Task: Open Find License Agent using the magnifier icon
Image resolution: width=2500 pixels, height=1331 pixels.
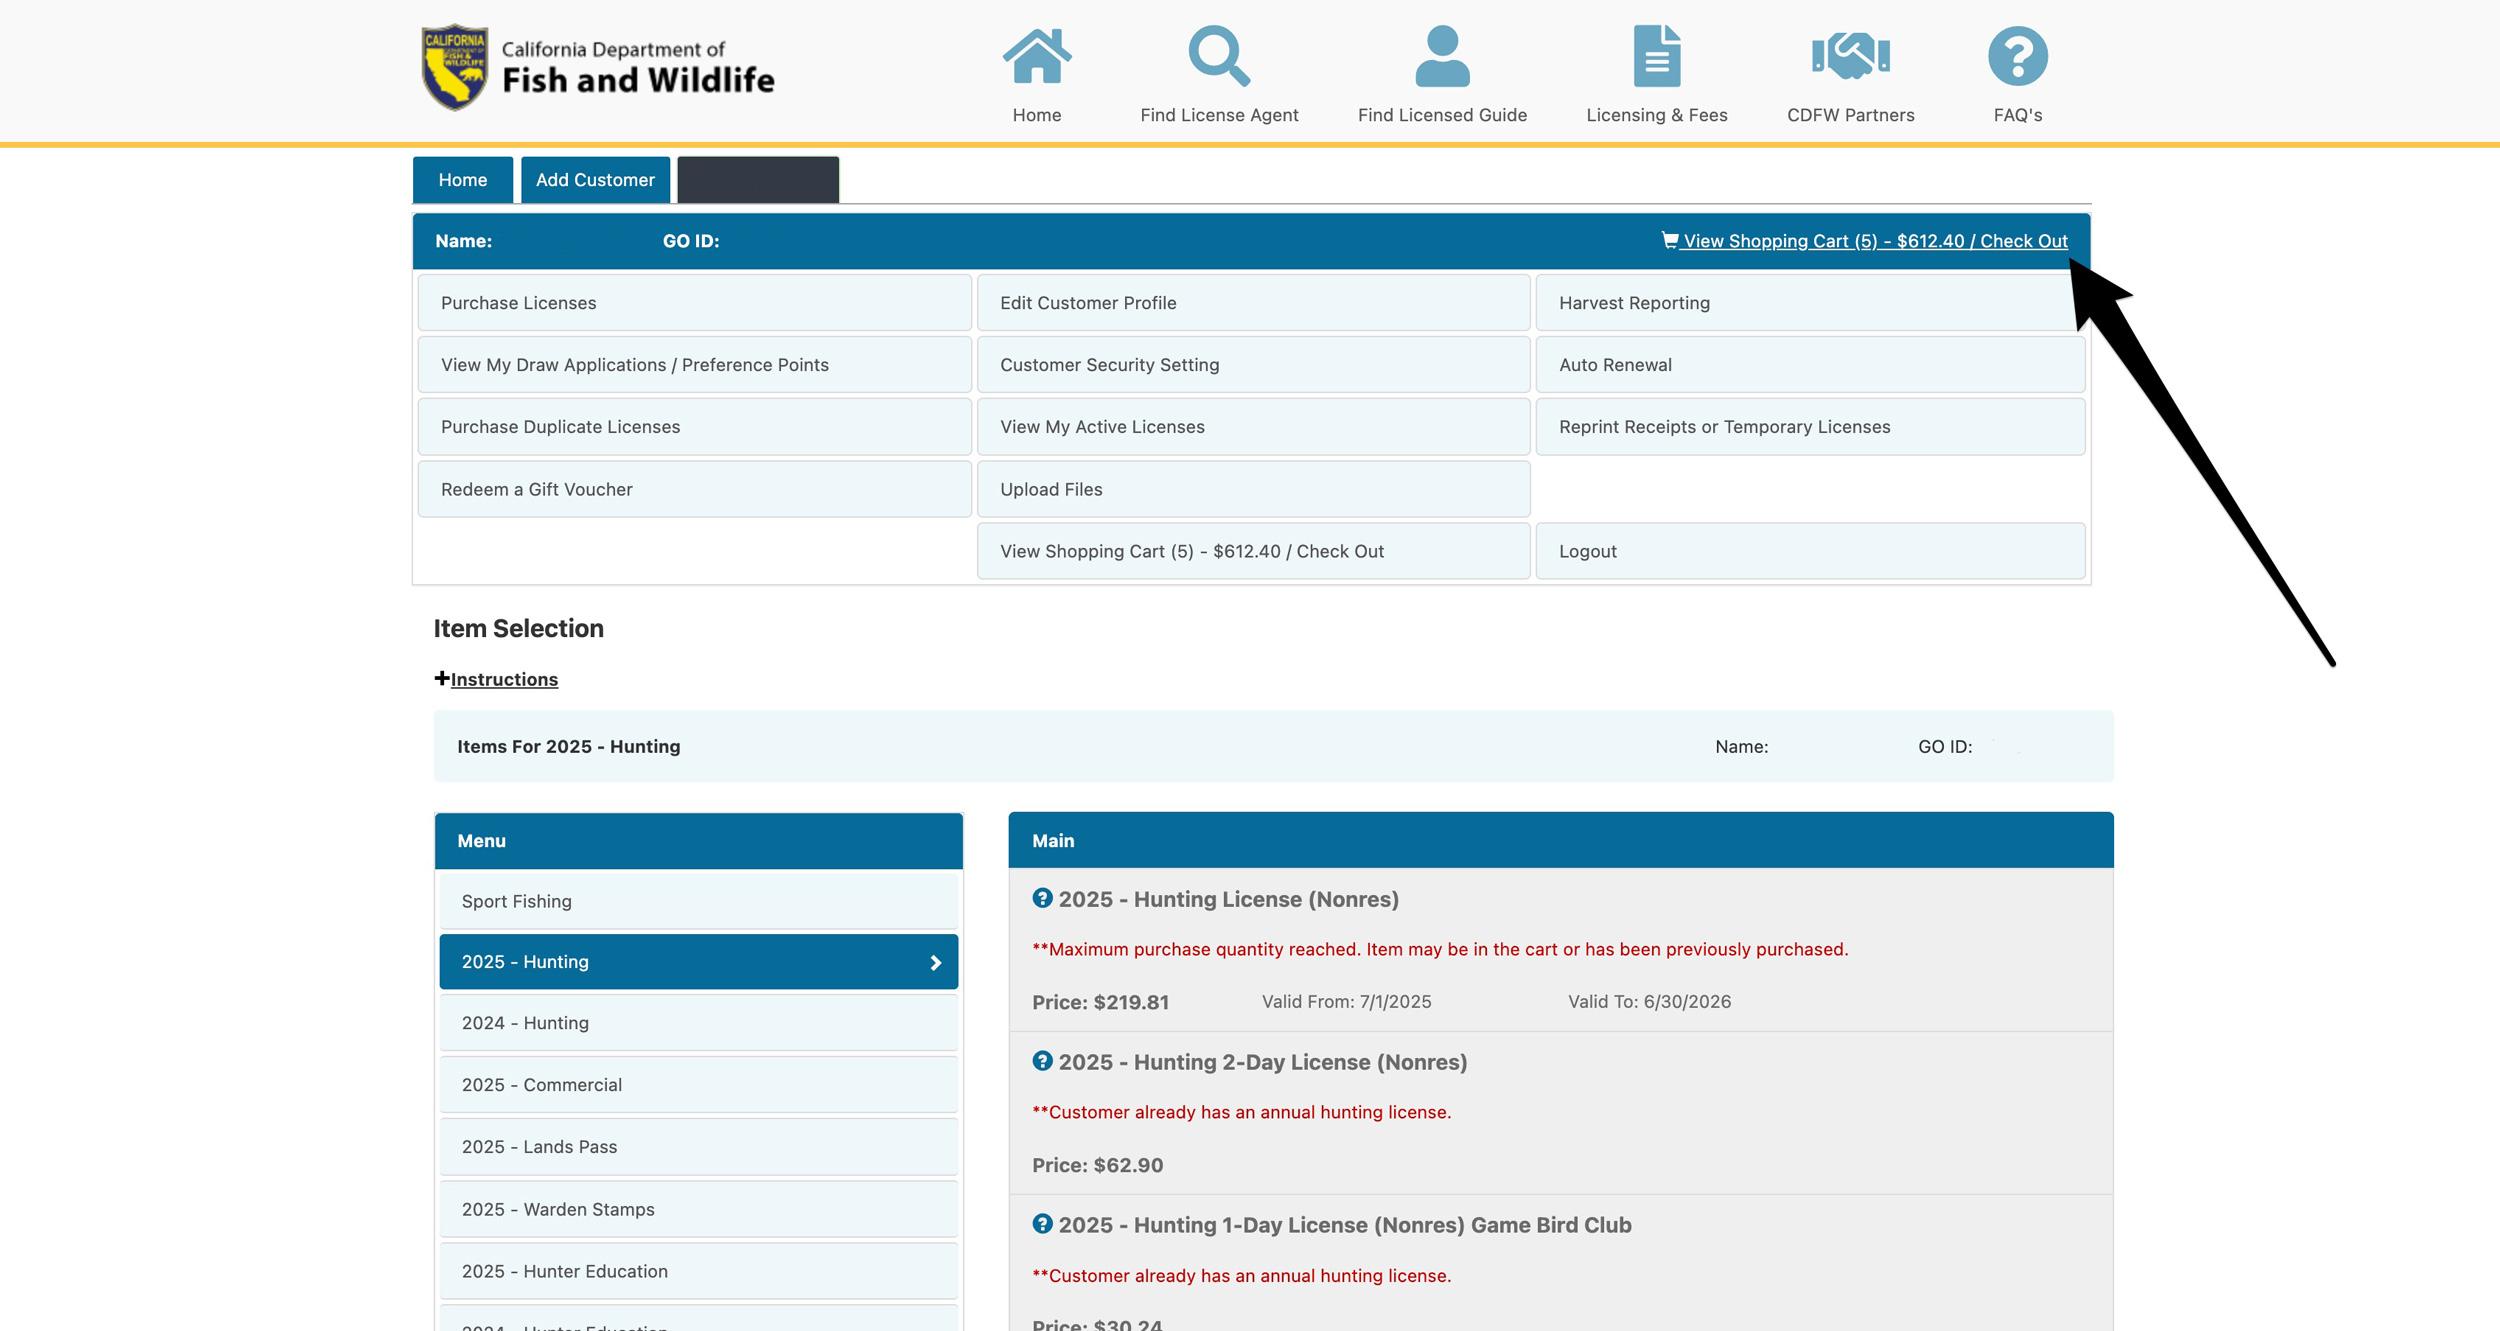Action: click(1219, 57)
